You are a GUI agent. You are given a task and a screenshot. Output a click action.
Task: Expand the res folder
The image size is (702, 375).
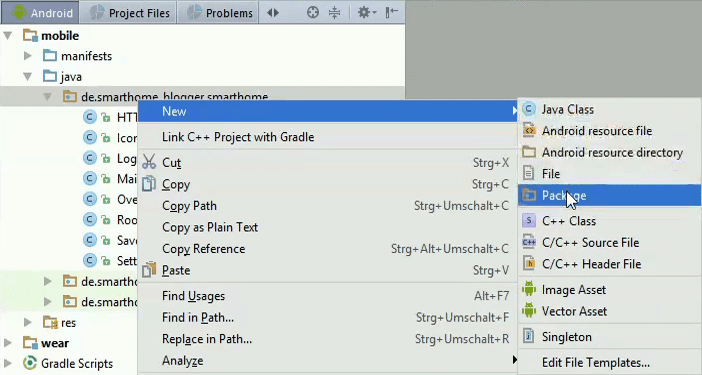tap(28, 322)
